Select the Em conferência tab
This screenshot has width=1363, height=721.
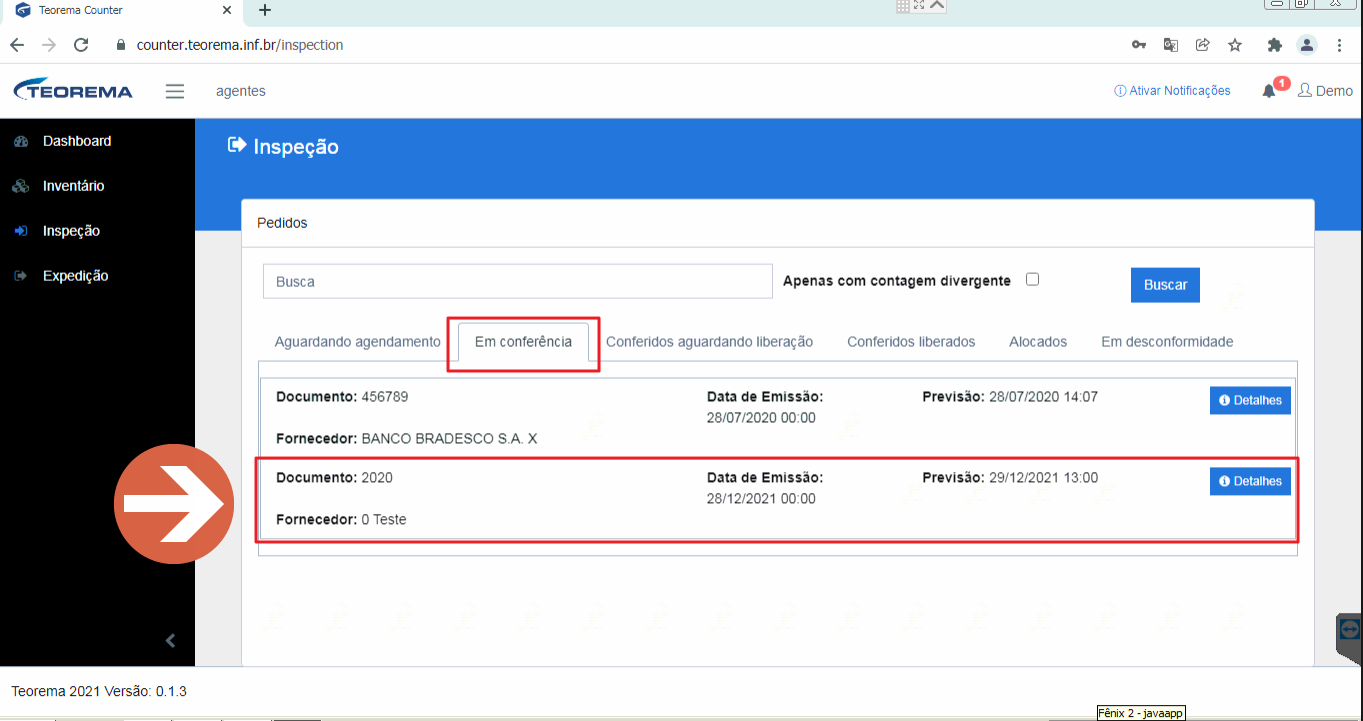pyautogui.click(x=523, y=342)
